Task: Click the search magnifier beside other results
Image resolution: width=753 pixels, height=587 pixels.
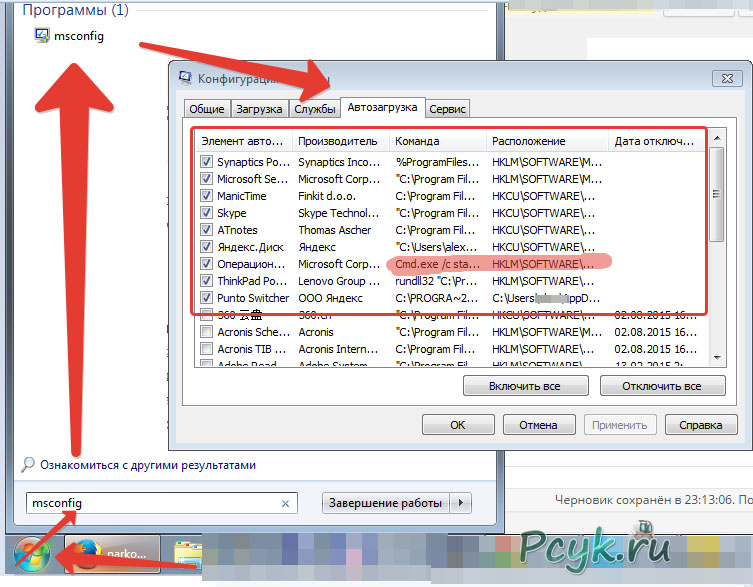Action: pos(28,465)
